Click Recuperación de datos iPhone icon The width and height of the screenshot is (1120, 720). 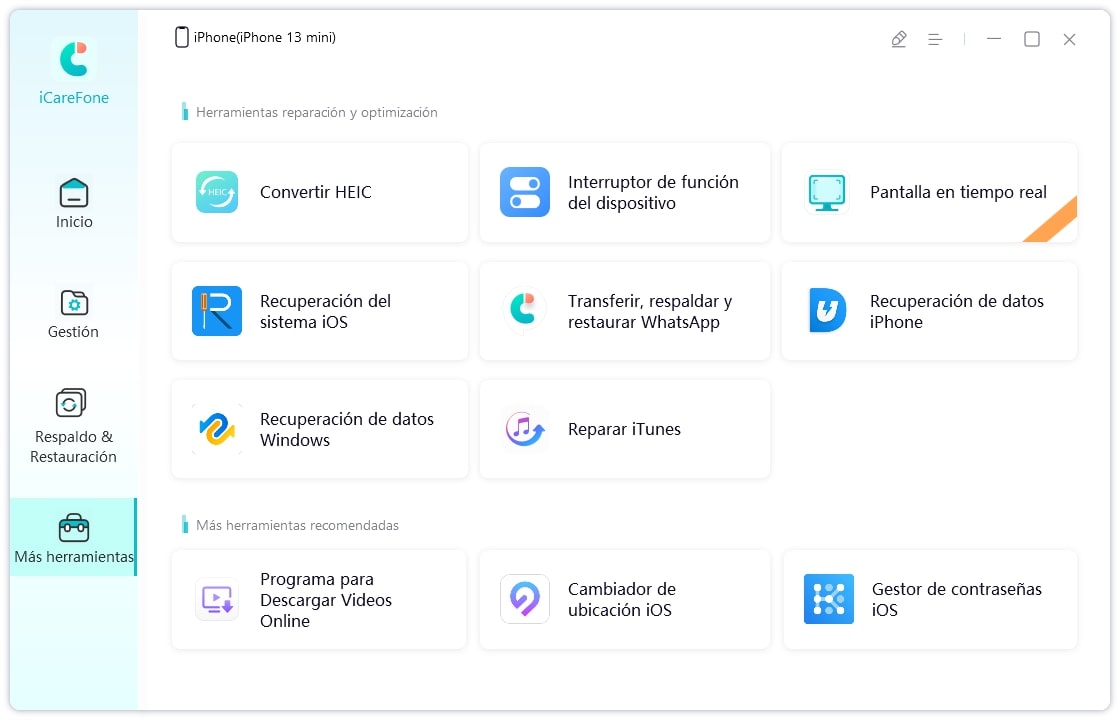tap(827, 311)
